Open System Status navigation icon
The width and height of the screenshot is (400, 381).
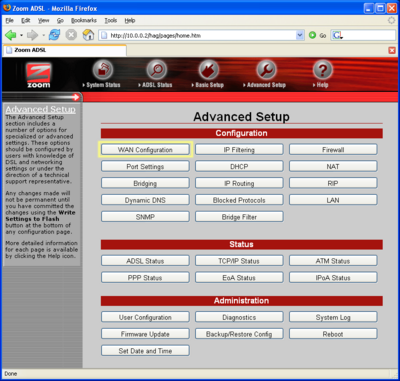click(102, 70)
